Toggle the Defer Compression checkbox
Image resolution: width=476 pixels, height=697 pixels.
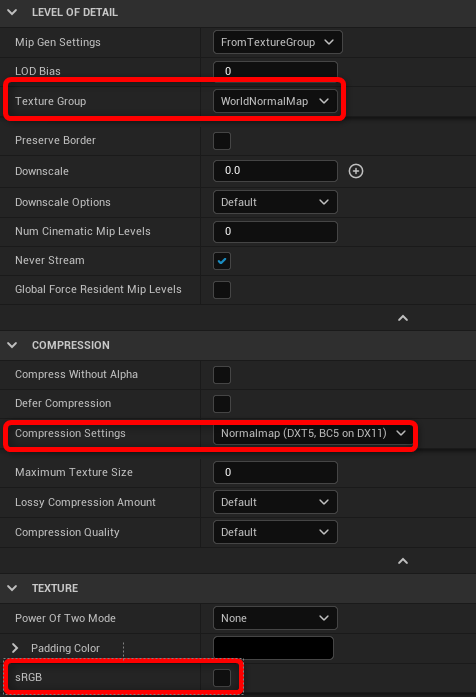coord(222,404)
